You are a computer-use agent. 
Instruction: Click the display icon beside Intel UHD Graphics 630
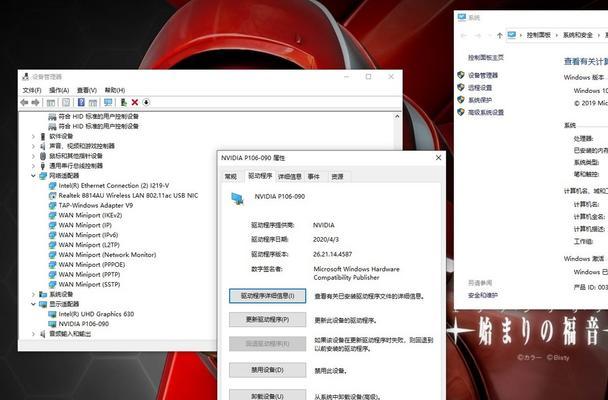pos(52,314)
